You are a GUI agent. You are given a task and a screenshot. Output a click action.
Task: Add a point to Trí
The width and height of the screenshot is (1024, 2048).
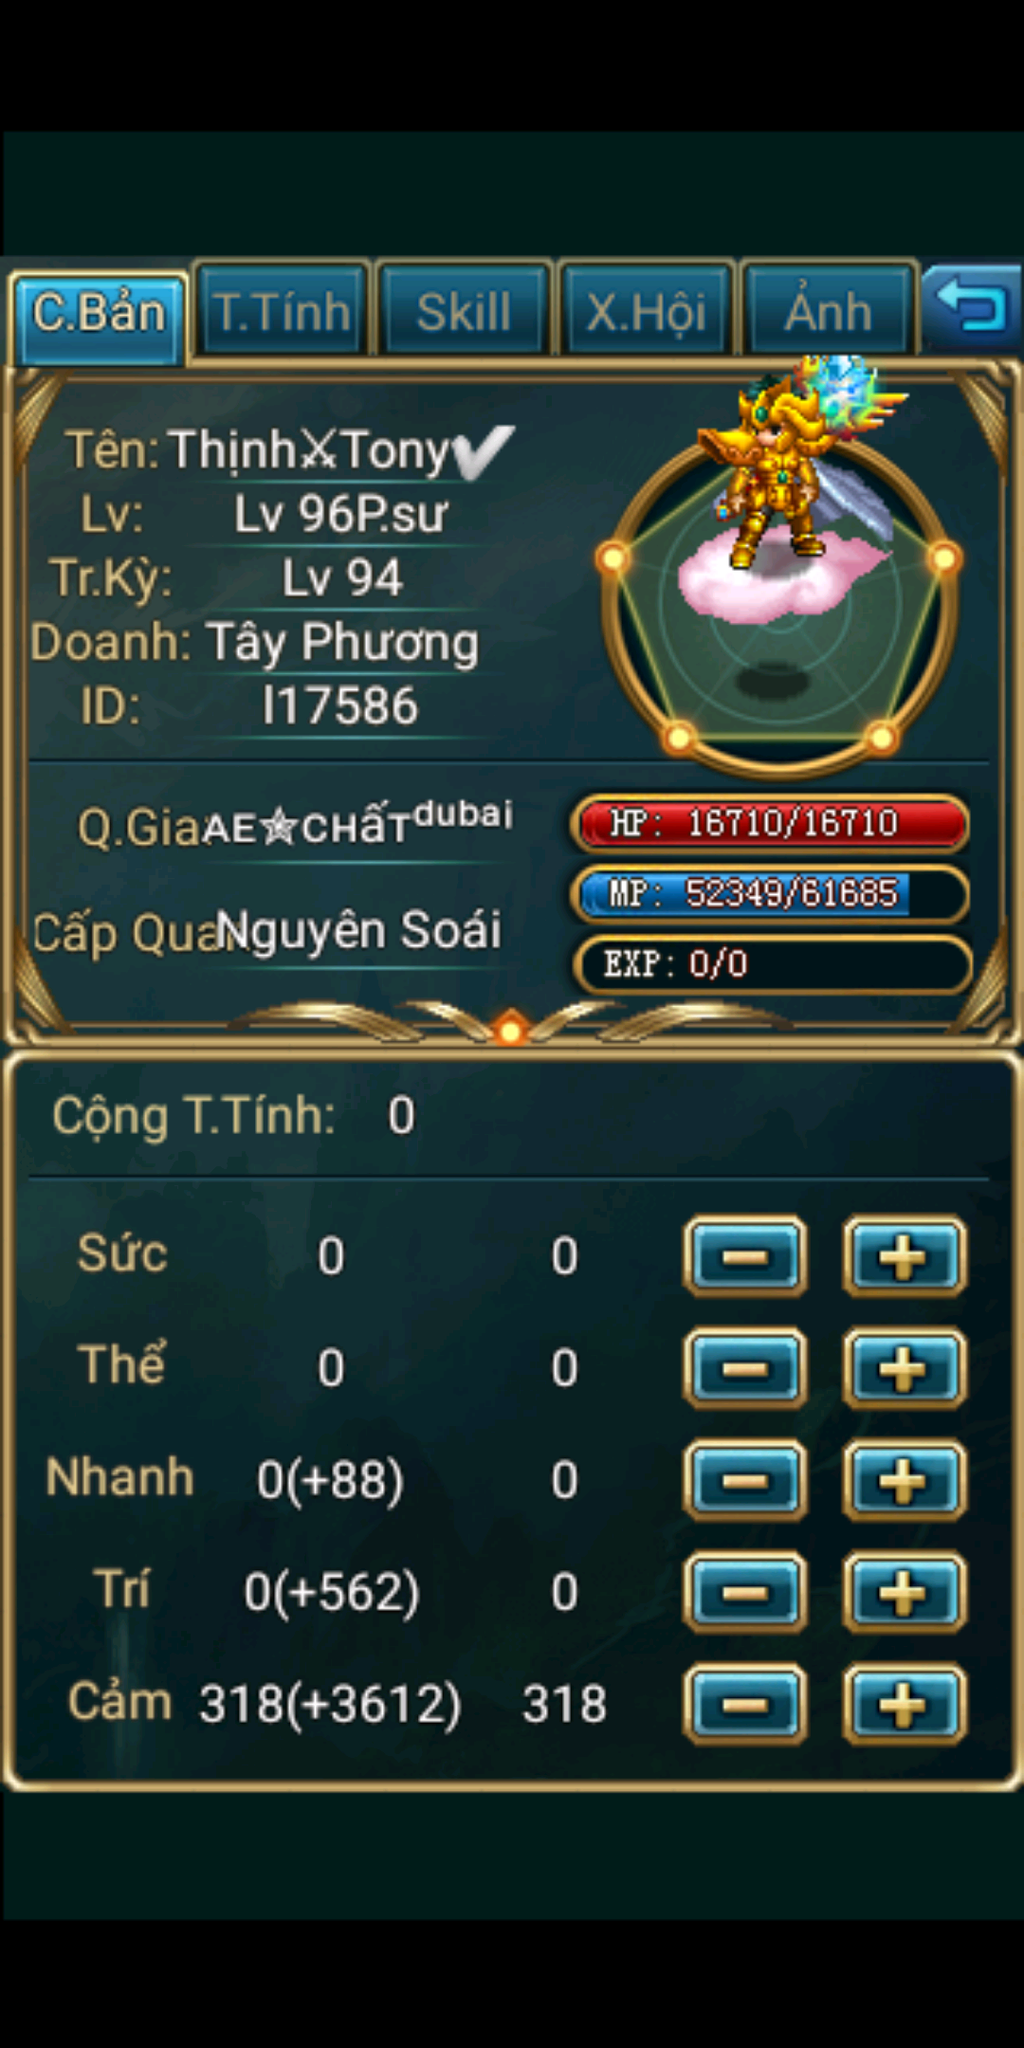(904, 1592)
